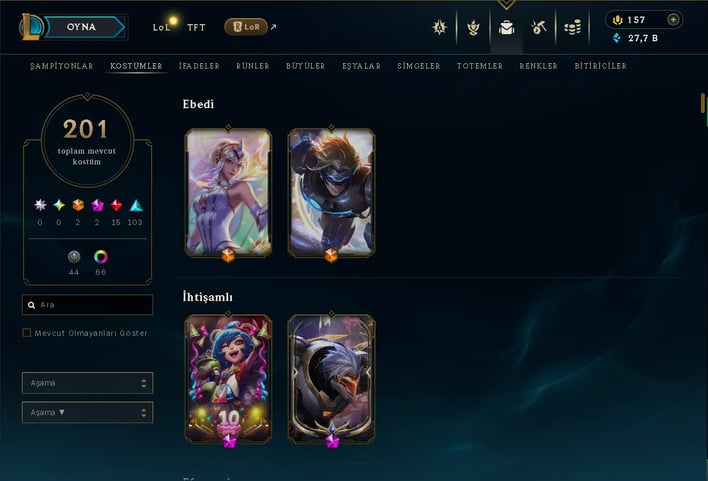The height and width of the screenshot is (481, 708).
Task: Open the first Aşama dropdown
Action: tap(88, 383)
